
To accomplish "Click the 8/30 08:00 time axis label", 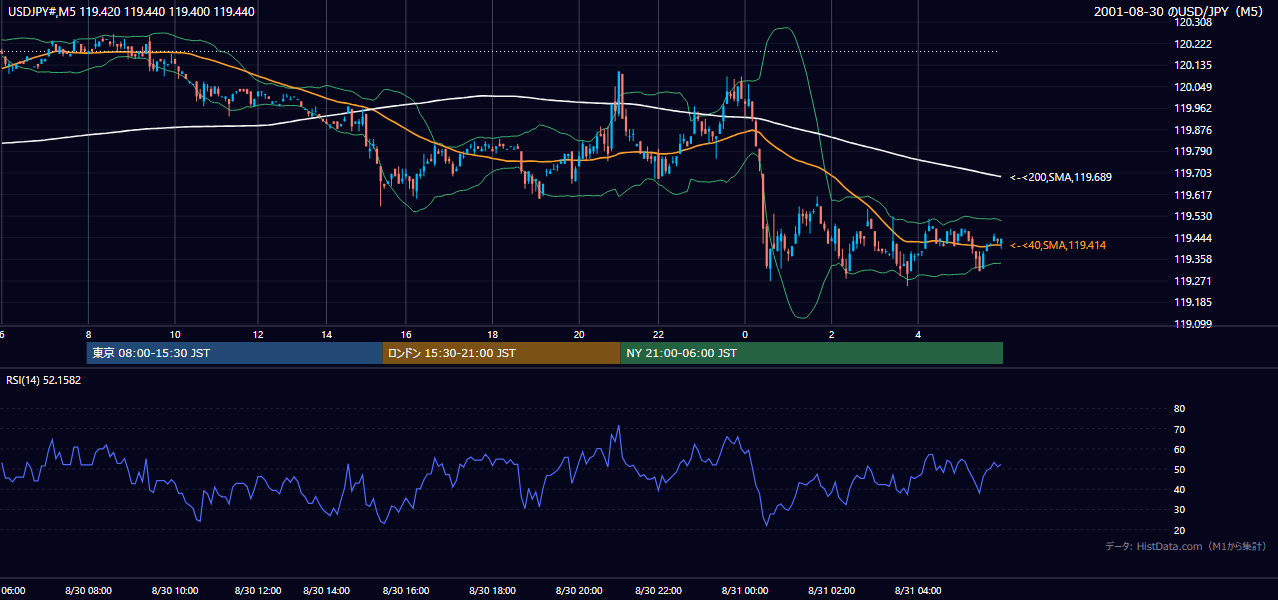I will (x=87, y=591).
